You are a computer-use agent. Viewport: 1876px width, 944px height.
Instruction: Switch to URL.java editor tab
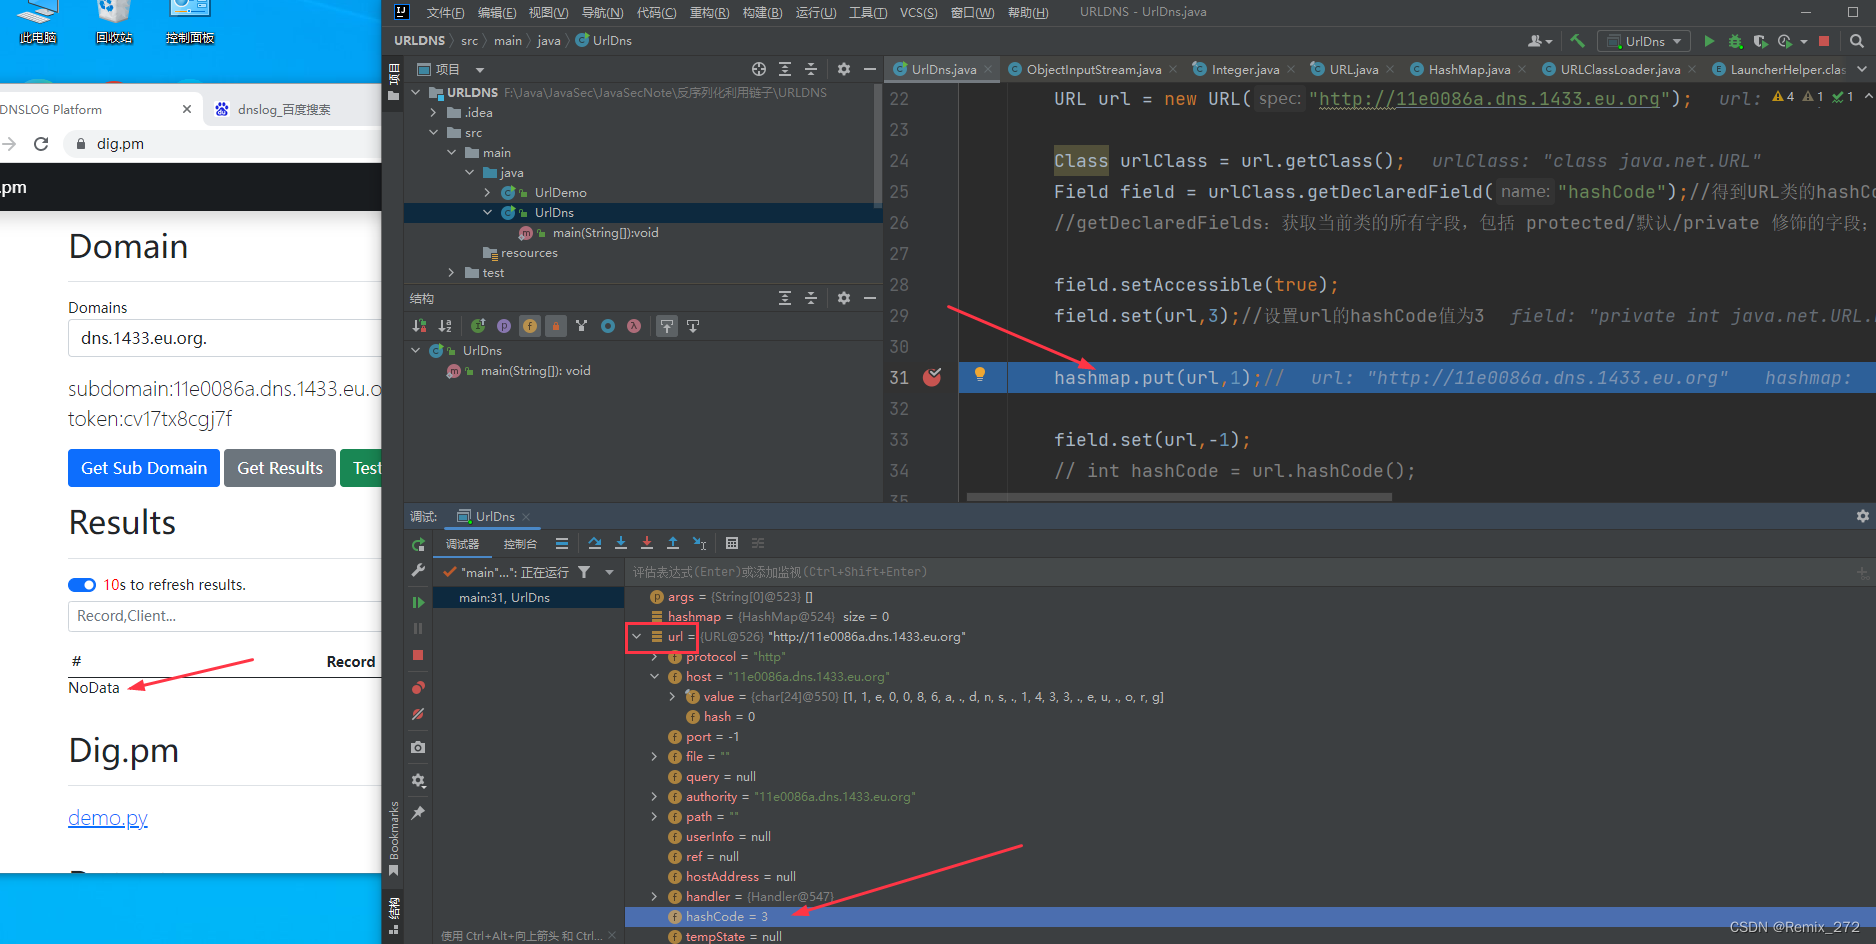click(1353, 69)
